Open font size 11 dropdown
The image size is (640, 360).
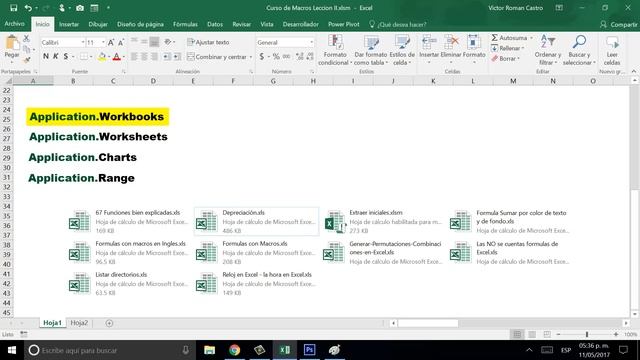point(103,42)
